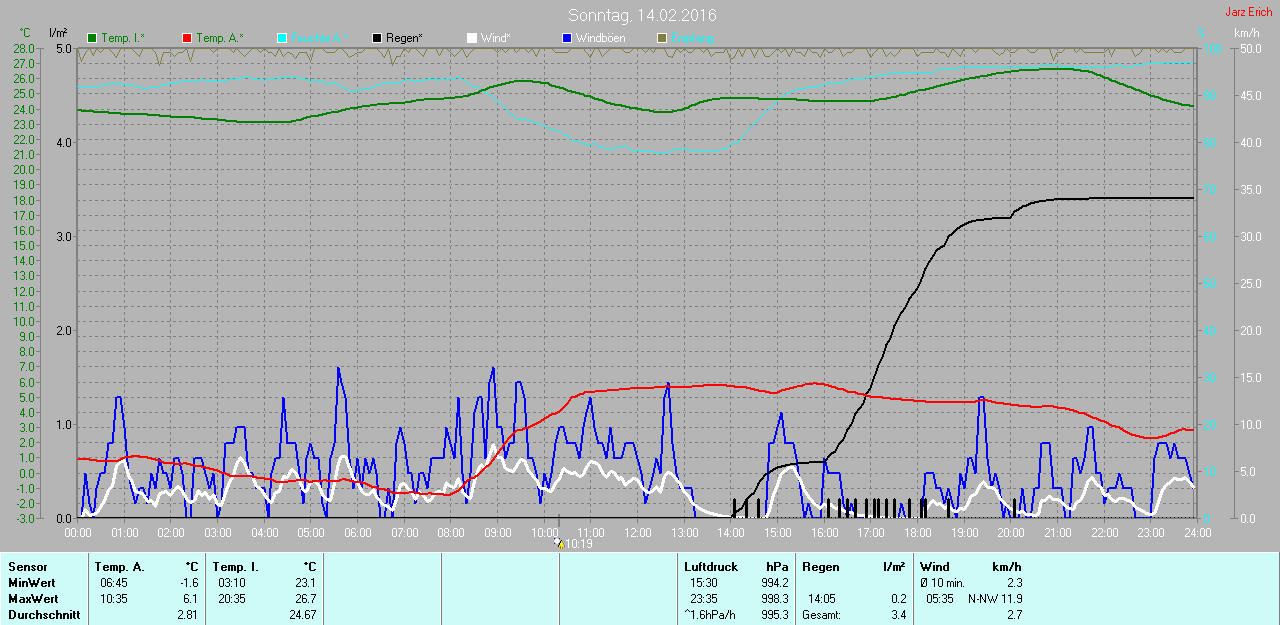
Task: Click the Durchschnitt row label
Action: (x=44, y=615)
